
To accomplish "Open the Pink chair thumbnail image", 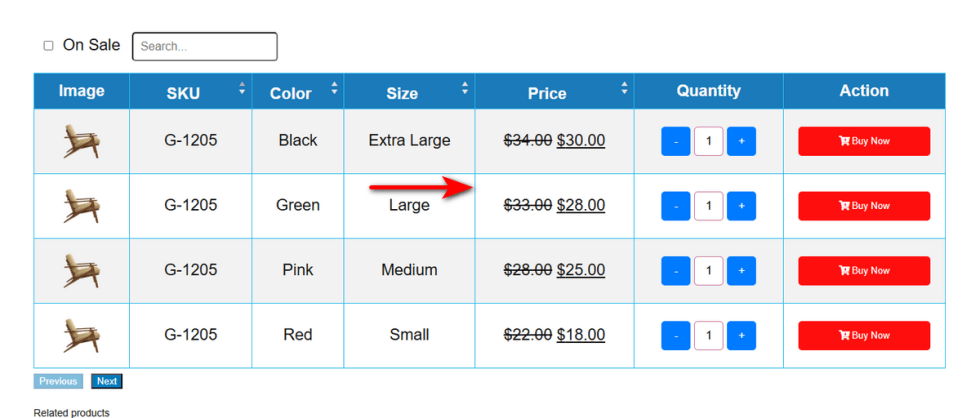I will pyautogui.click(x=81, y=270).
